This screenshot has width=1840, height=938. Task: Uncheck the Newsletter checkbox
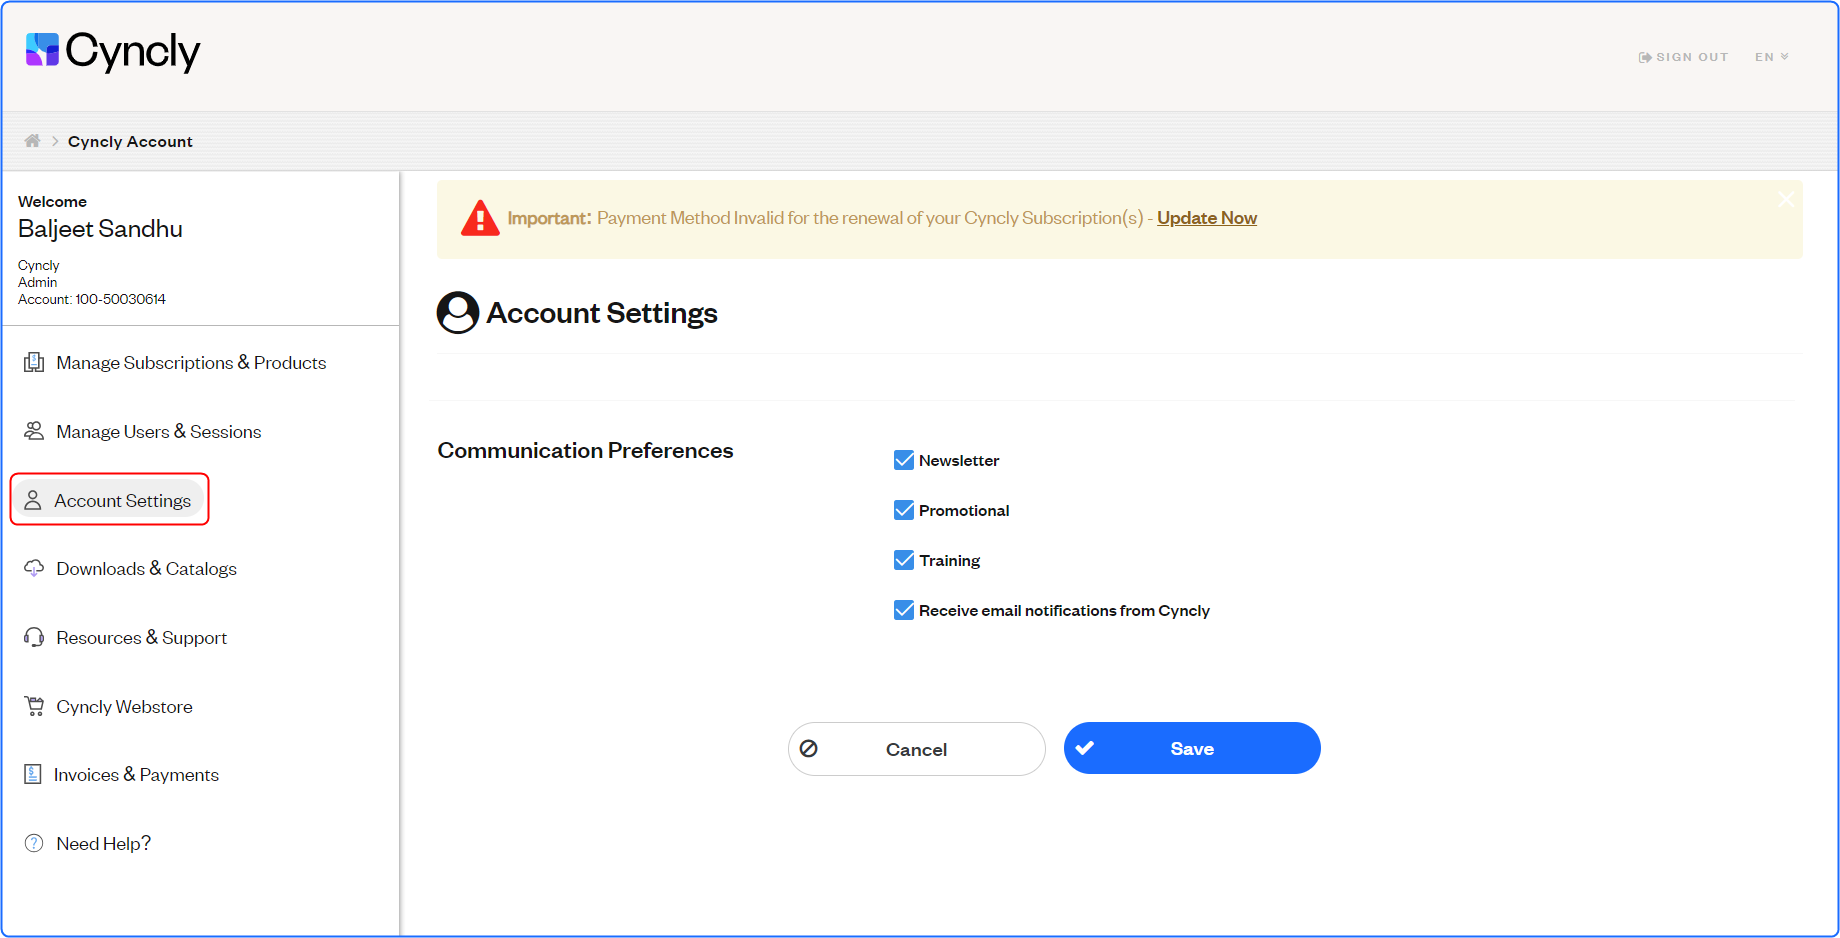click(x=903, y=460)
